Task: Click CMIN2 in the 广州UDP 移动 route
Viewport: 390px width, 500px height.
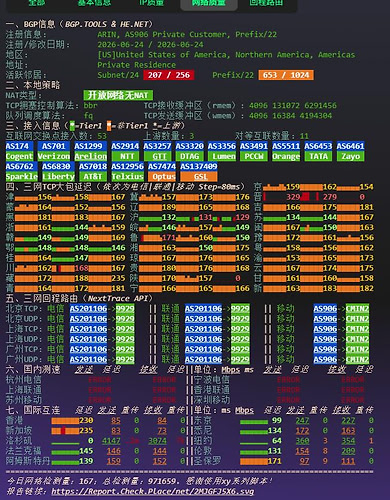Action: (357, 359)
